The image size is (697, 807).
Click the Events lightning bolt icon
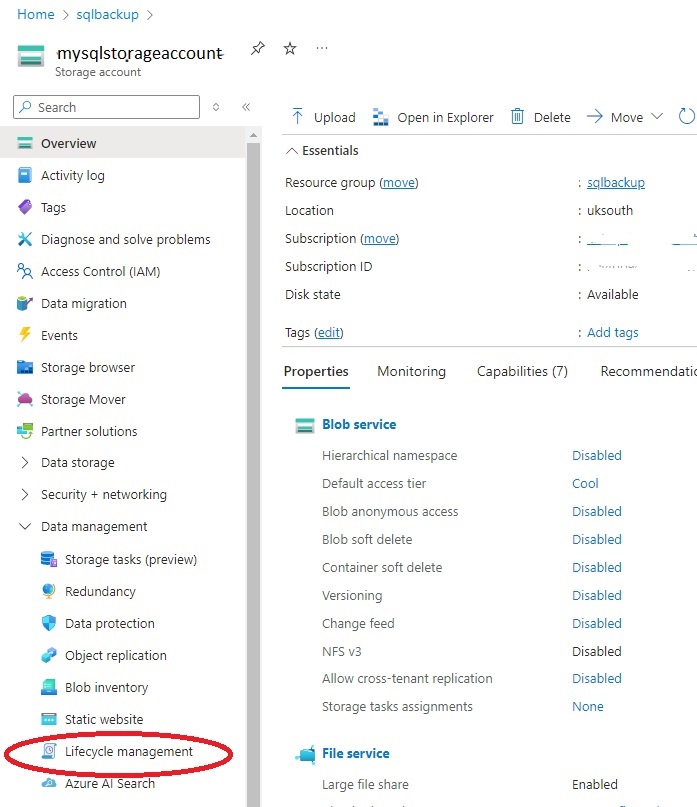tap(25, 335)
